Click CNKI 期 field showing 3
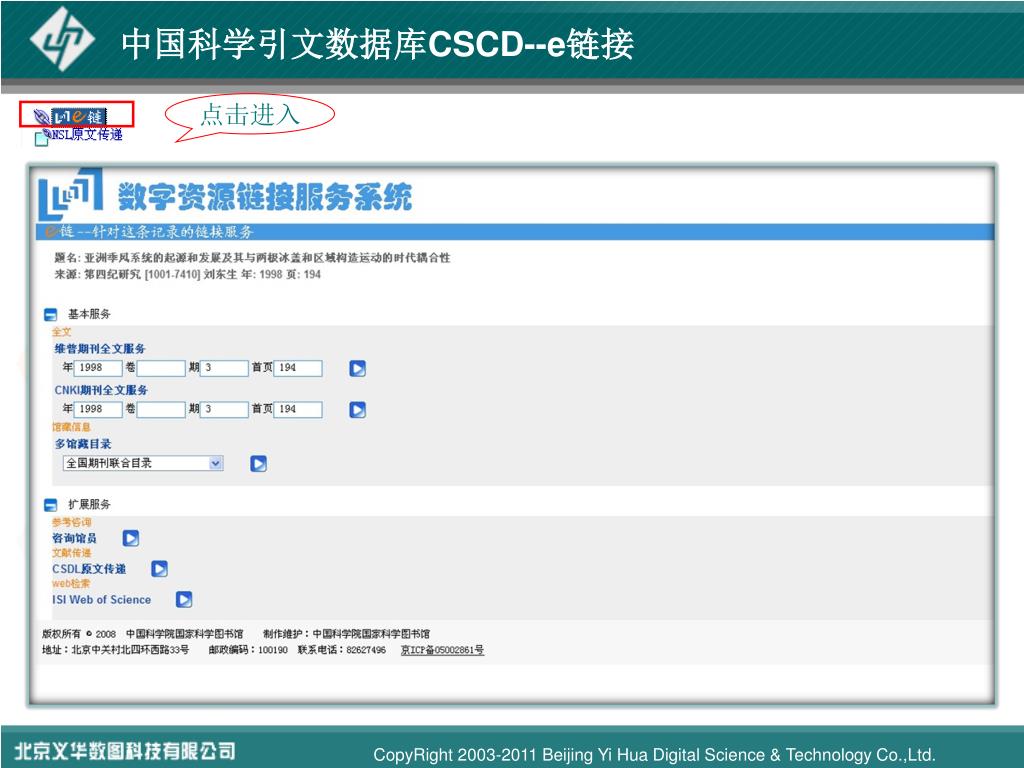1024x768 pixels. point(224,409)
